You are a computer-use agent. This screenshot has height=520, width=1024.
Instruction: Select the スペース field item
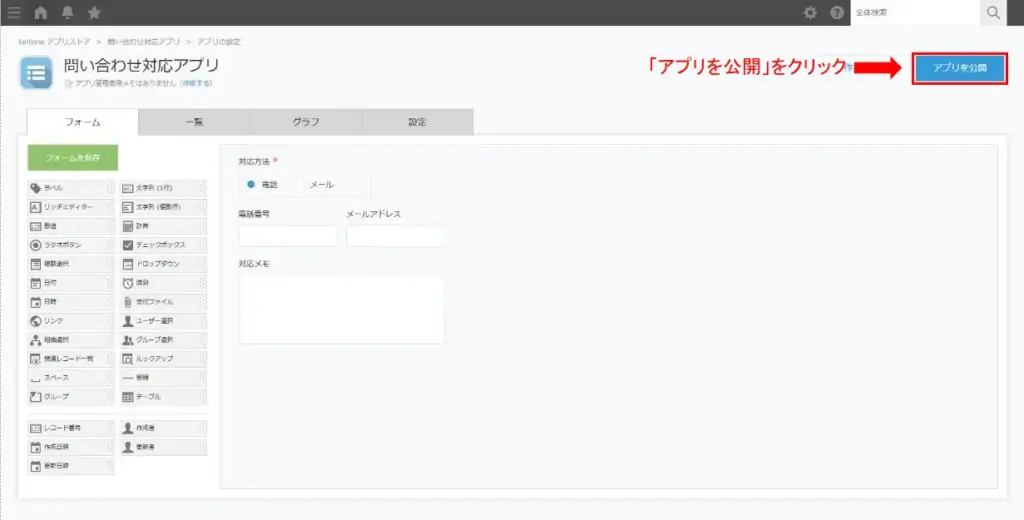tap(71, 378)
